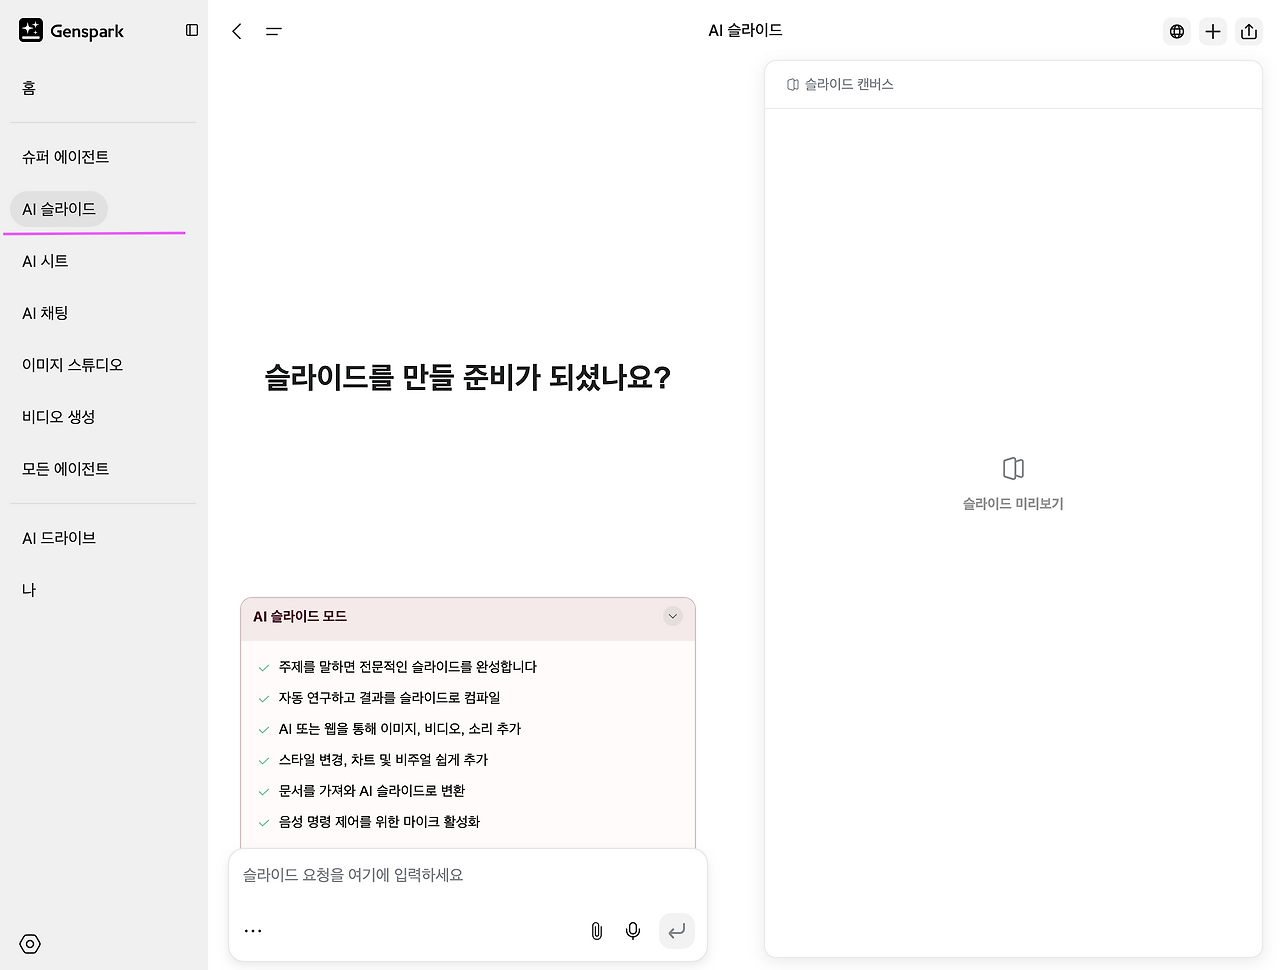Viewport: 1280px width, 970px height.
Task: Start a new slide project with the plus icon
Action: click(1212, 31)
